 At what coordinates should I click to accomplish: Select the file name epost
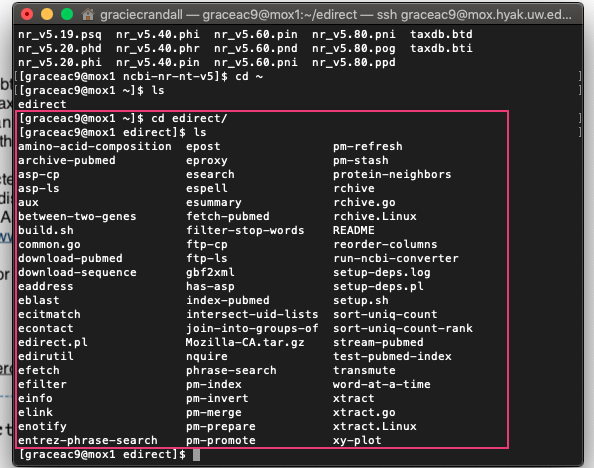click(203, 146)
